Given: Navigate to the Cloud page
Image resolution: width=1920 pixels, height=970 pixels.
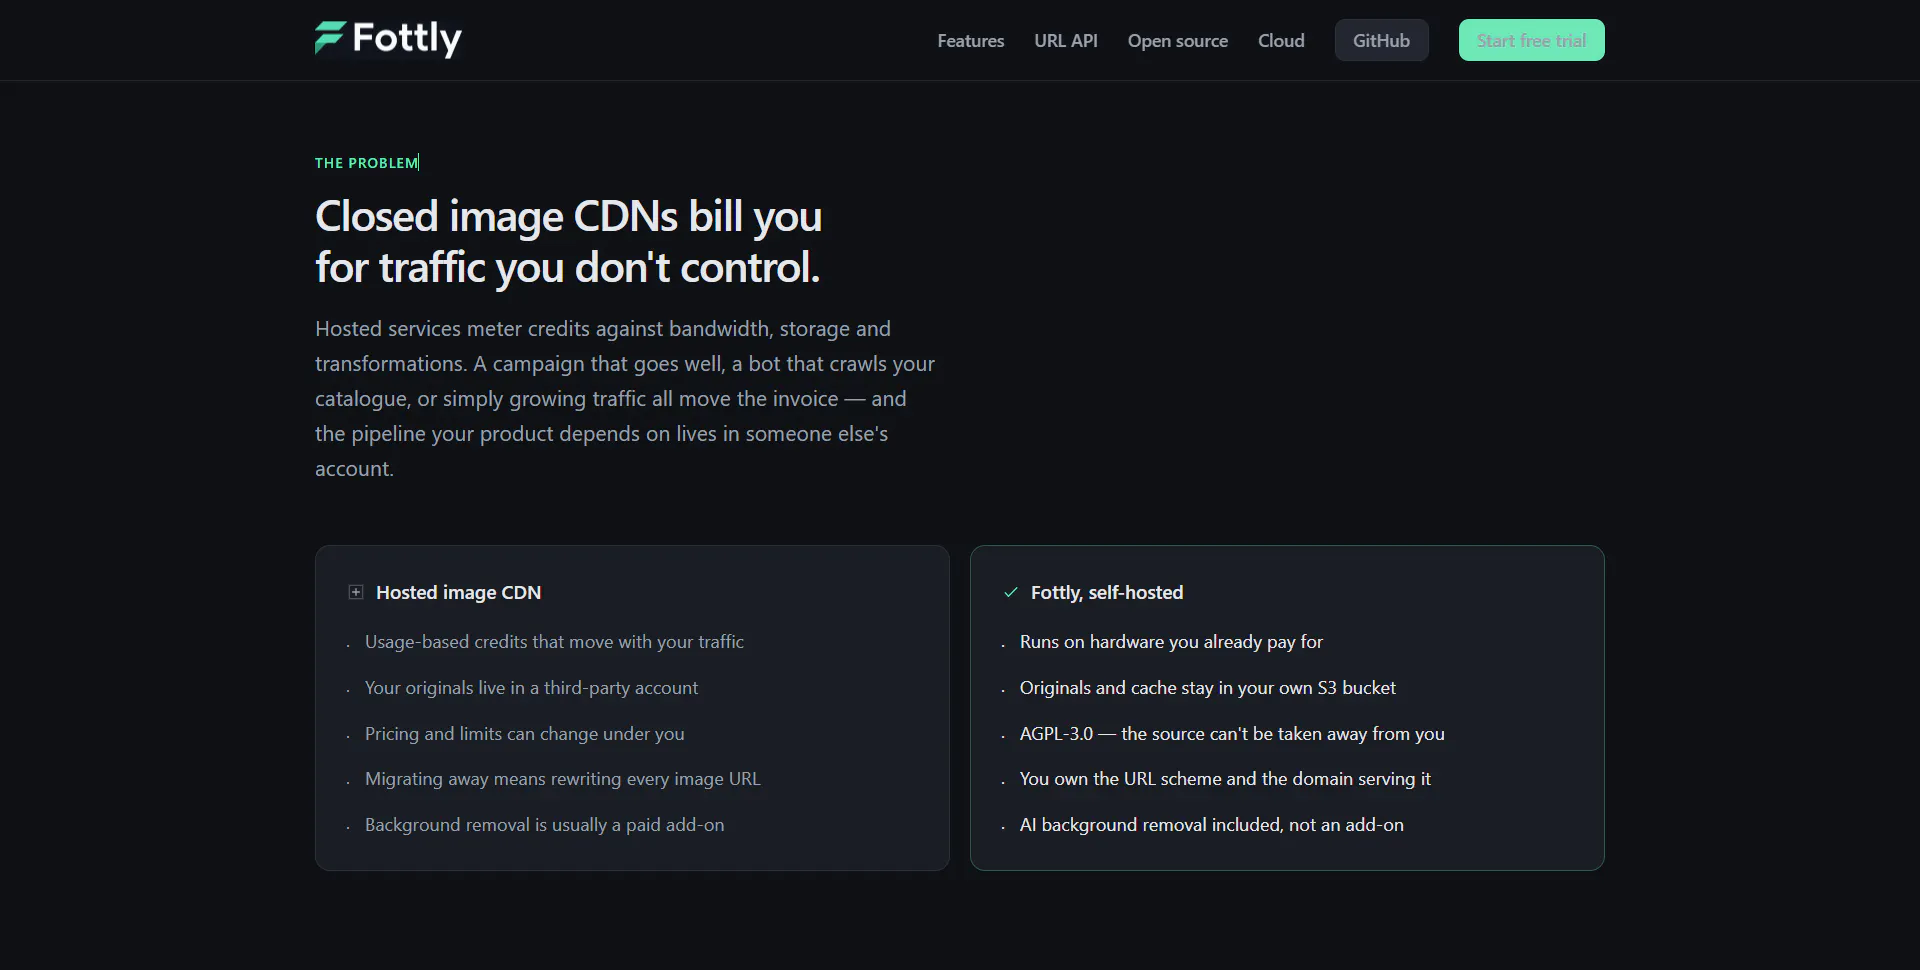Looking at the screenshot, I should point(1281,41).
